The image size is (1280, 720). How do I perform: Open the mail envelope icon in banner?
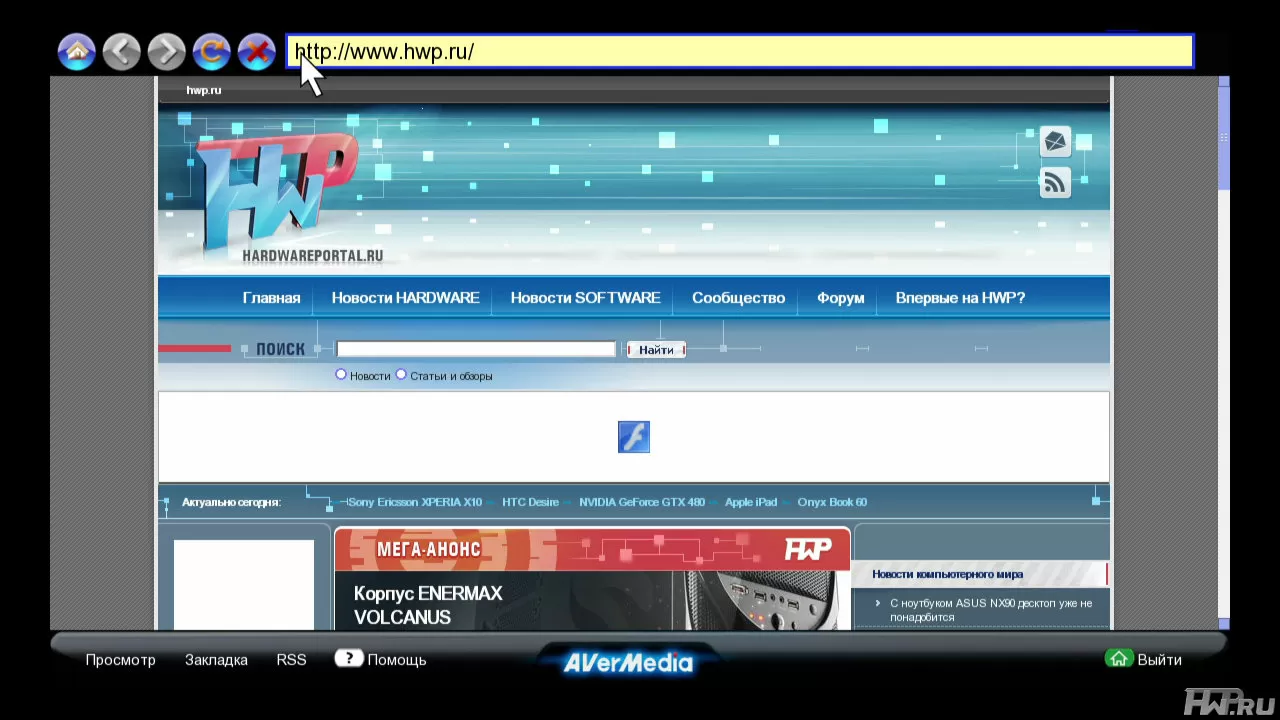point(1055,142)
